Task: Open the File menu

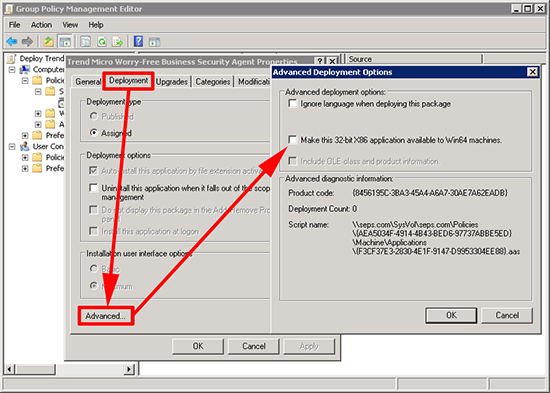Action: click(x=14, y=25)
